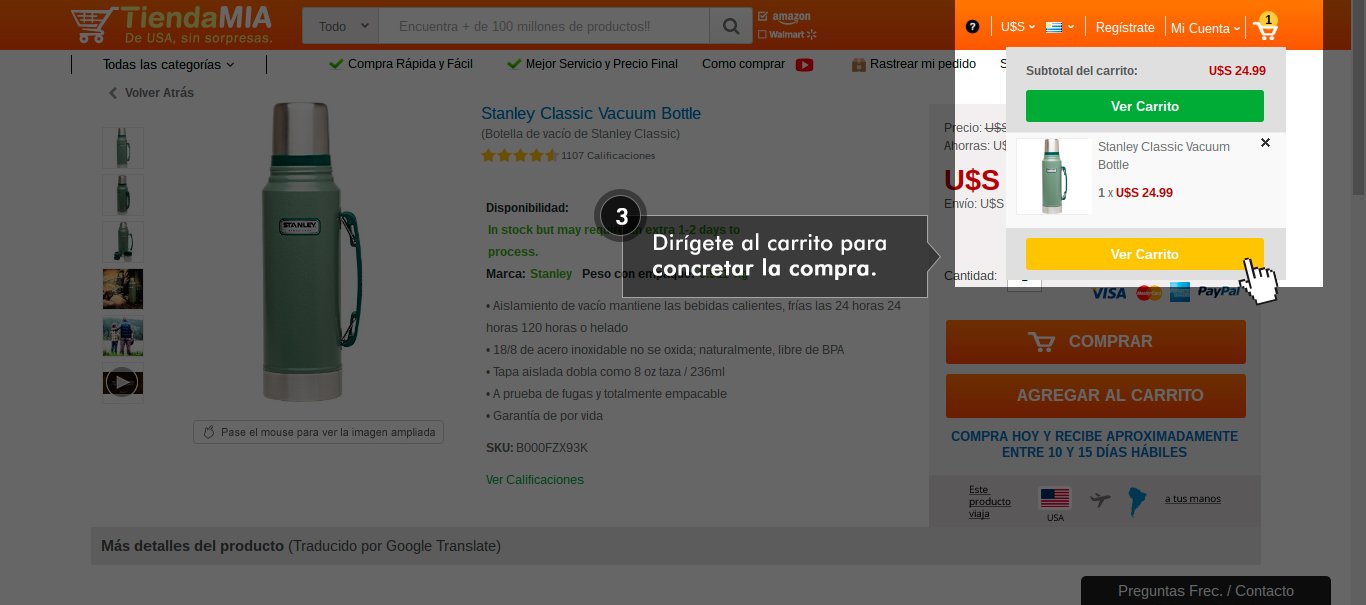Viewport: 1366px width, 605px height.
Task: Click the Mastercard icon
Action: (x=1150, y=293)
